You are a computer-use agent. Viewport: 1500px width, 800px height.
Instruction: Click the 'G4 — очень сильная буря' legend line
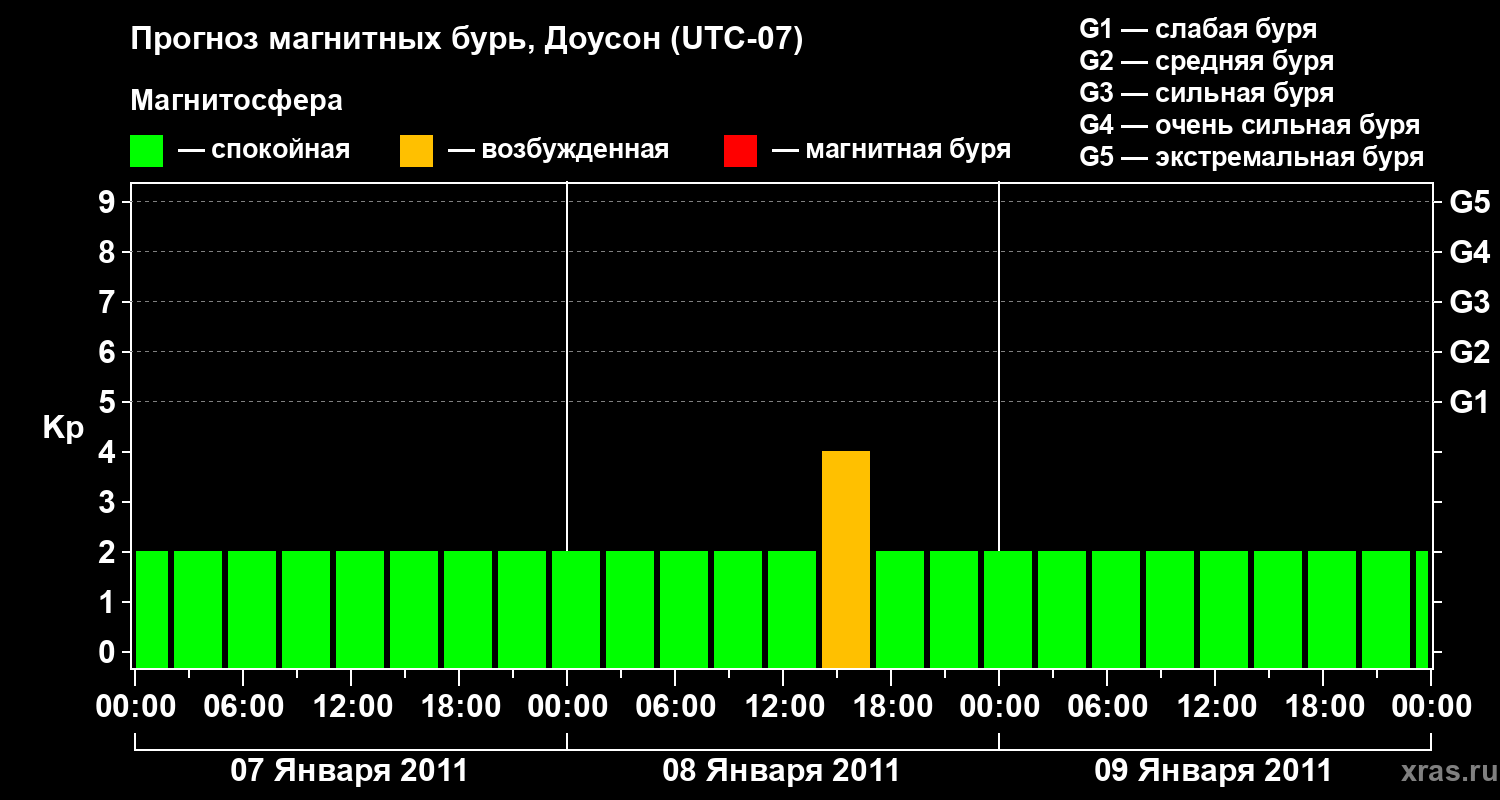click(1250, 125)
